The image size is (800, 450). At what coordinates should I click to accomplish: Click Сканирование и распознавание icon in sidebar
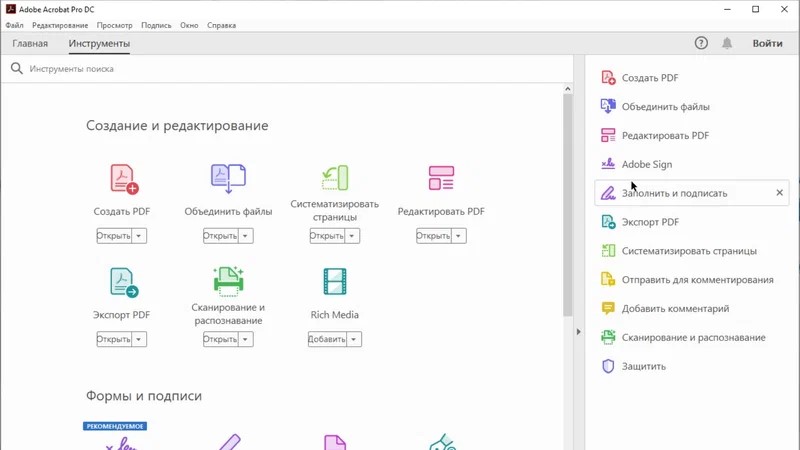(x=608, y=337)
